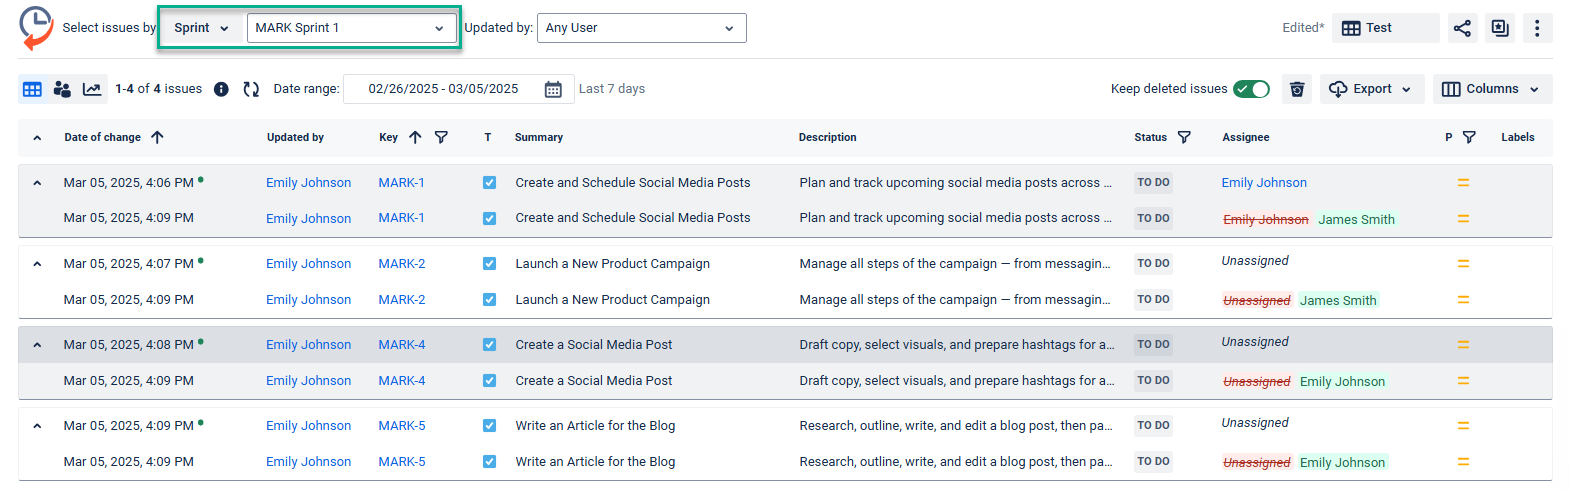Switch to the users view icon
This screenshot has height=491, width=1569.
62,89
